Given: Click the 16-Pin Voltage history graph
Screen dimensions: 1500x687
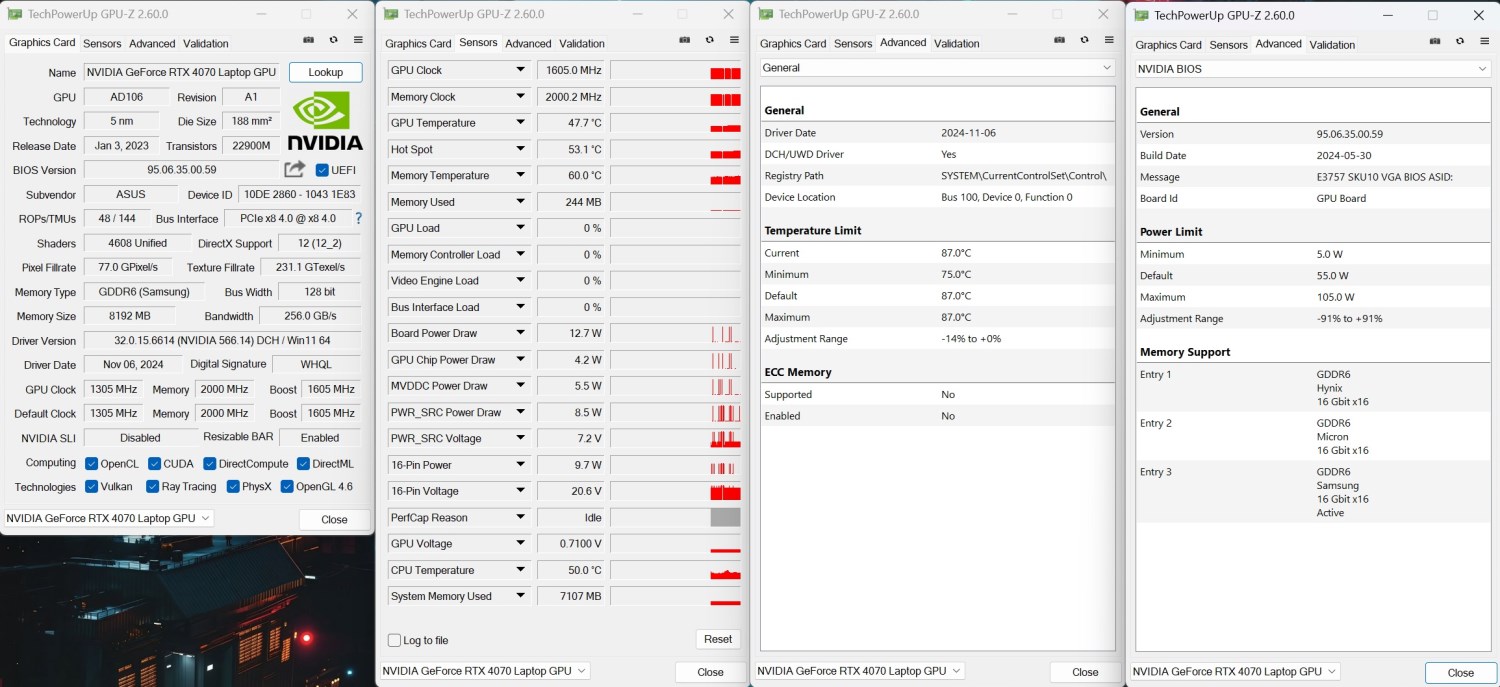Looking at the screenshot, I should click(675, 491).
